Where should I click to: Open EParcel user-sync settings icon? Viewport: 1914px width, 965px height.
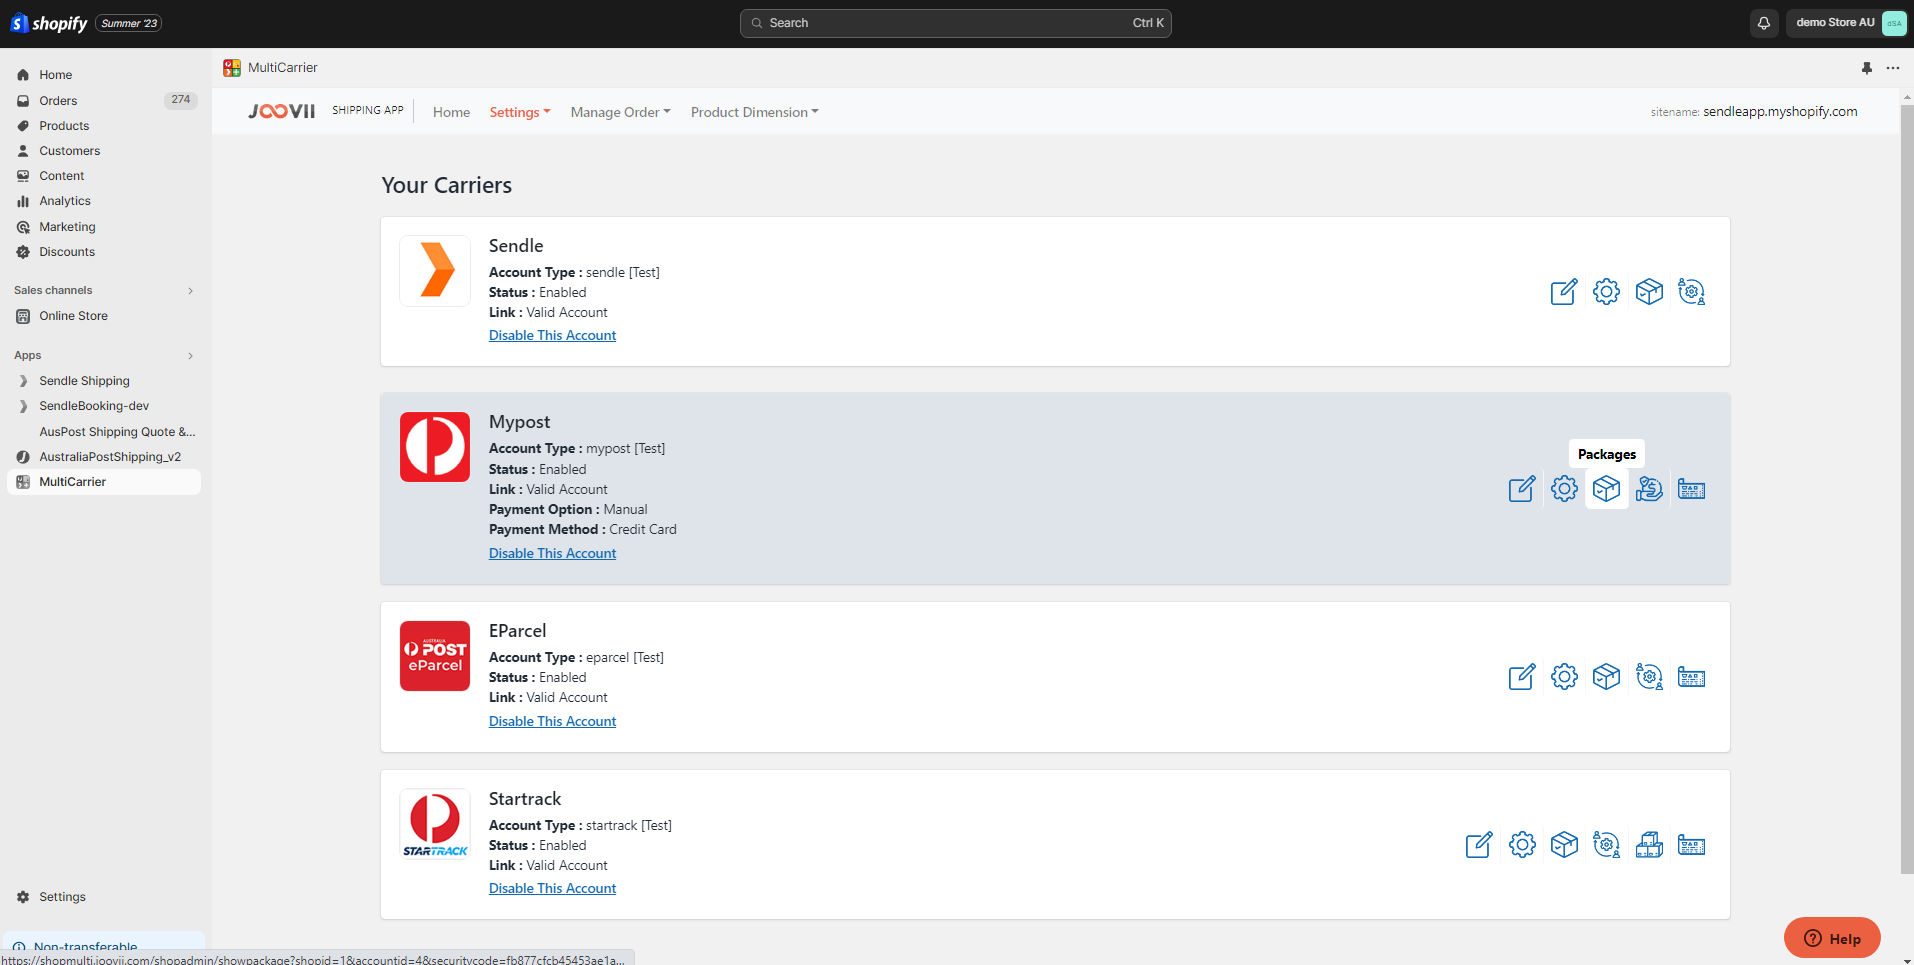coord(1649,677)
